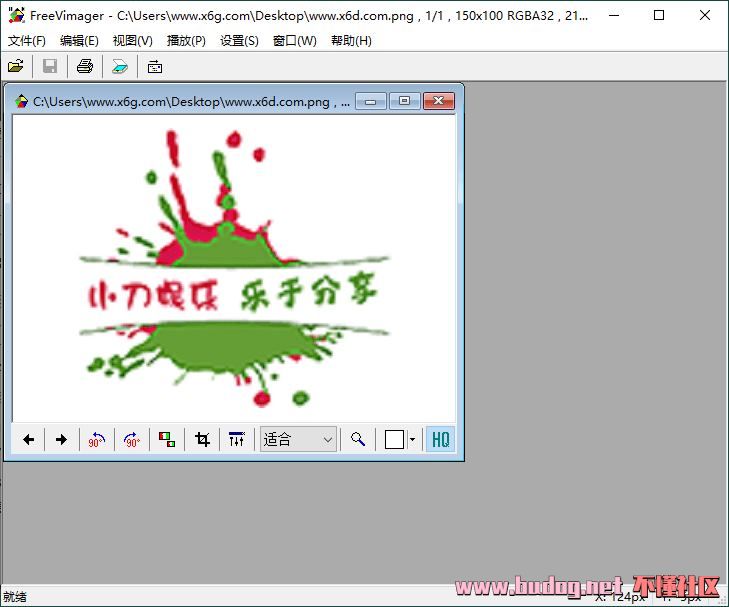Click the magnifier zoom icon
The width and height of the screenshot is (729, 607).
357,440
